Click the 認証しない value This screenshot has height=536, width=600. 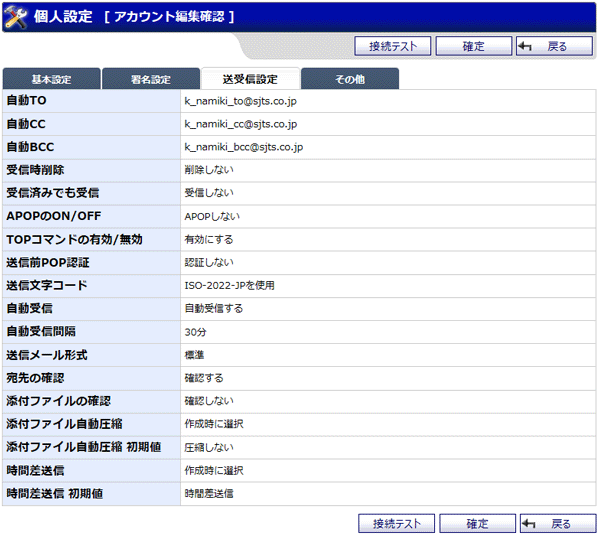pyautogui.click(x=209, y=262)
